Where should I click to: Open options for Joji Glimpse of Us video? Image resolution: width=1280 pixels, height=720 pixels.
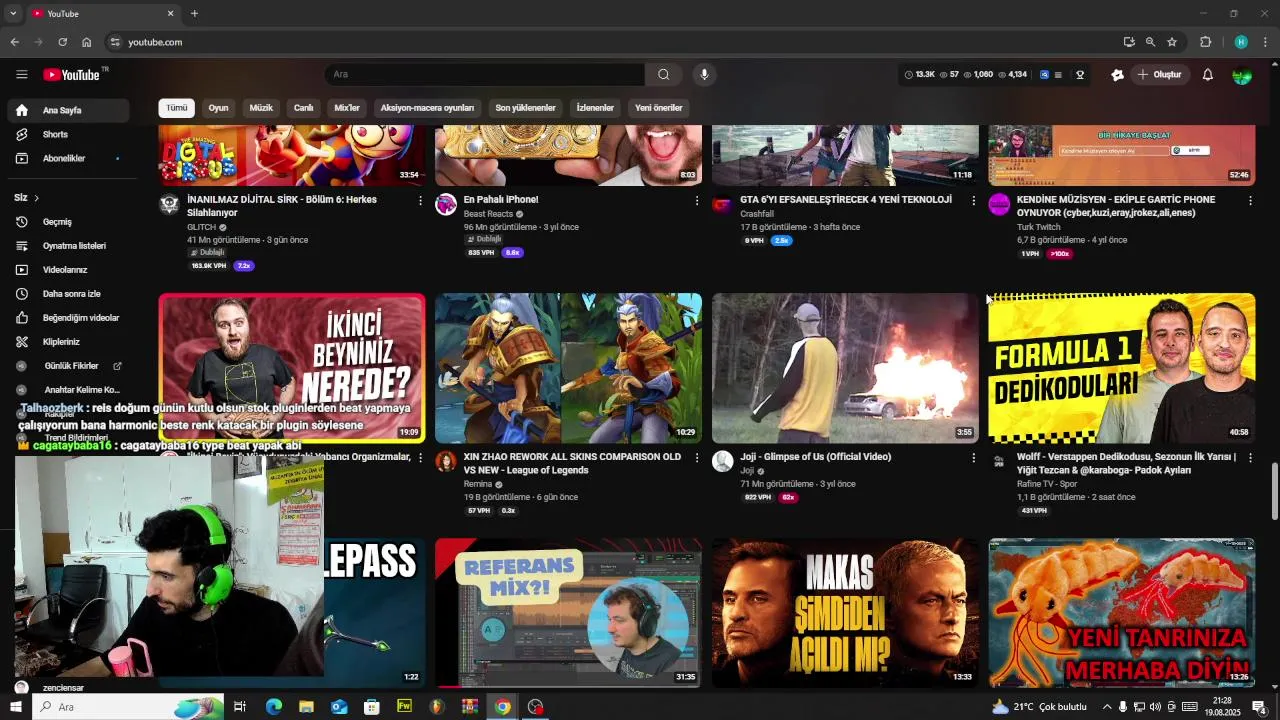coord(974,457)
